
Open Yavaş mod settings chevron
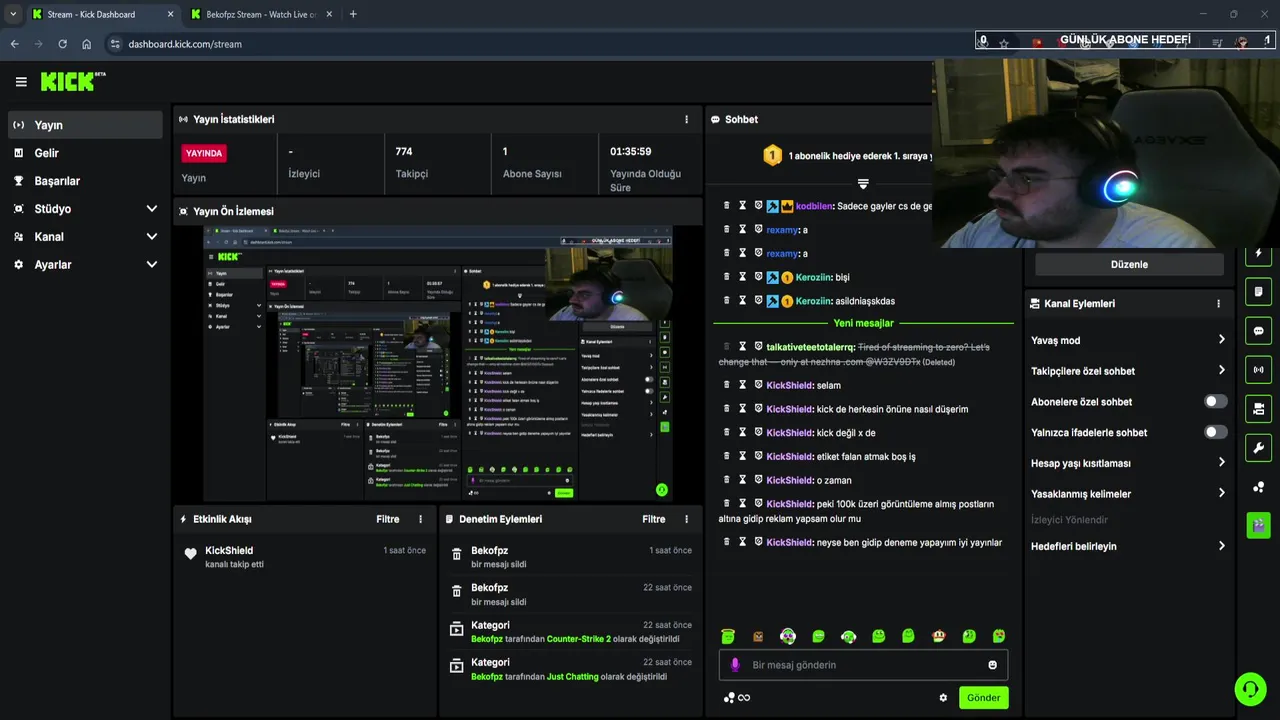pyautogui.click(x=1221, y=340)
